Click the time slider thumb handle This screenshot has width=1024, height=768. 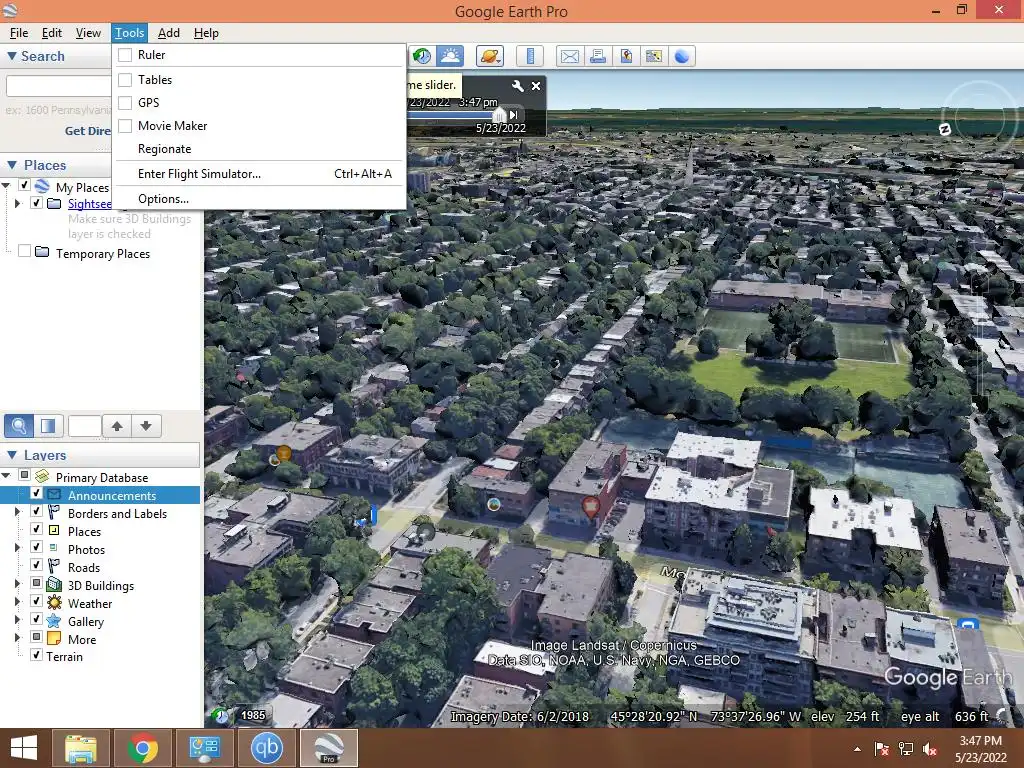tap(499, 115)
